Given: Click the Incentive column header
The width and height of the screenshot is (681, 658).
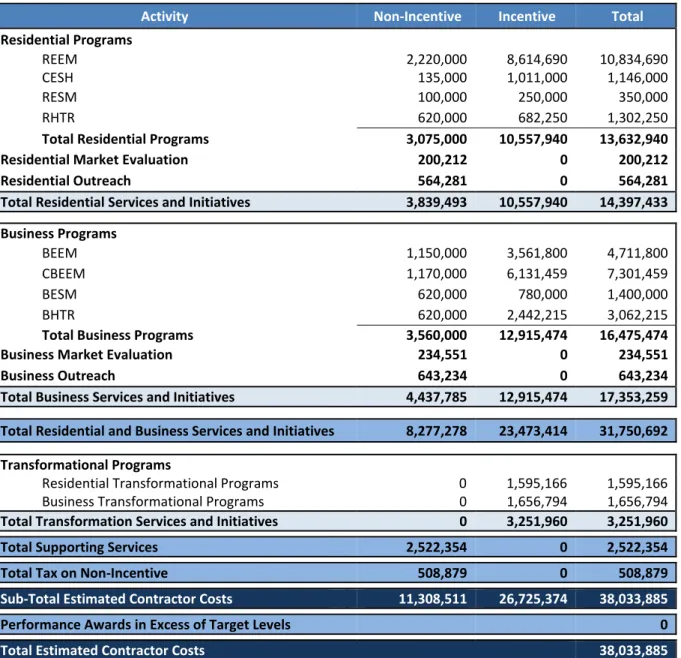Looking at the screenshot, I should point(526,17).
